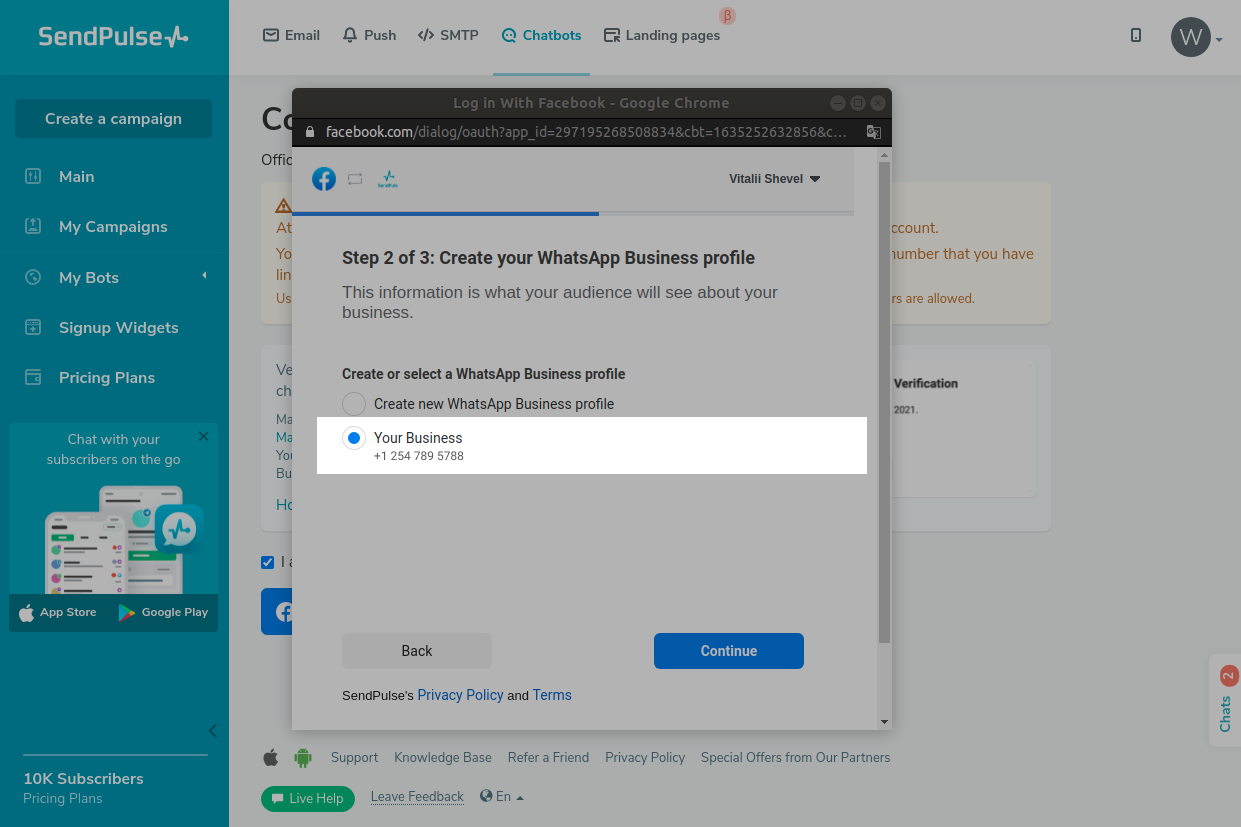Image resolution: width=1241 pixels, height=827 pixels.
Task: Click the Pricing Plans wallet icon
Action: point(33,377)
